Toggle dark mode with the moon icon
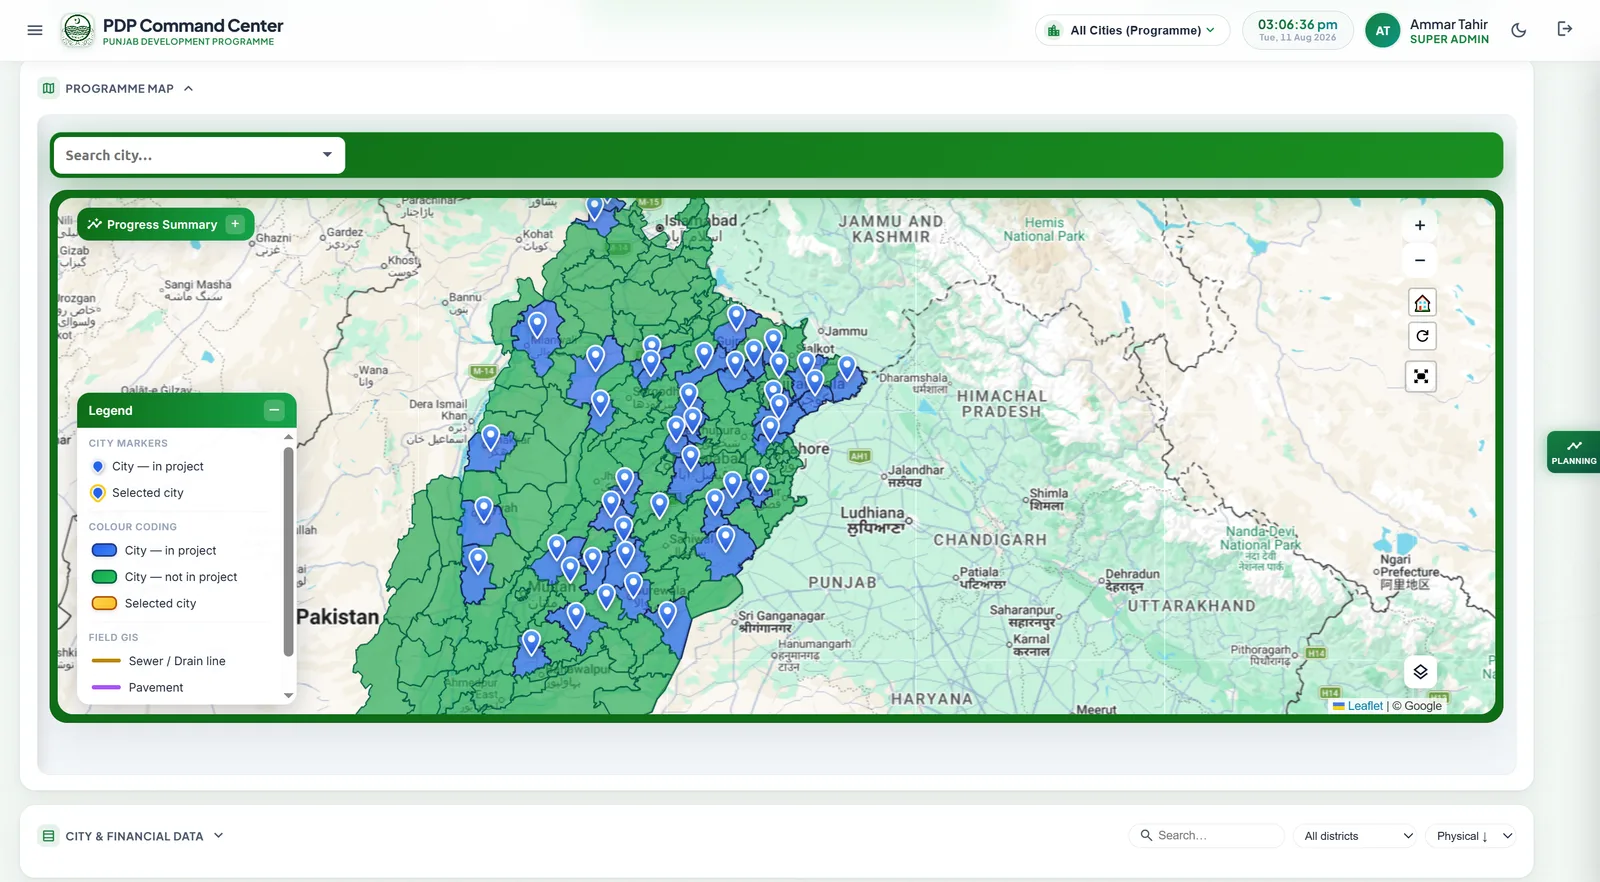 [1518, 30]
